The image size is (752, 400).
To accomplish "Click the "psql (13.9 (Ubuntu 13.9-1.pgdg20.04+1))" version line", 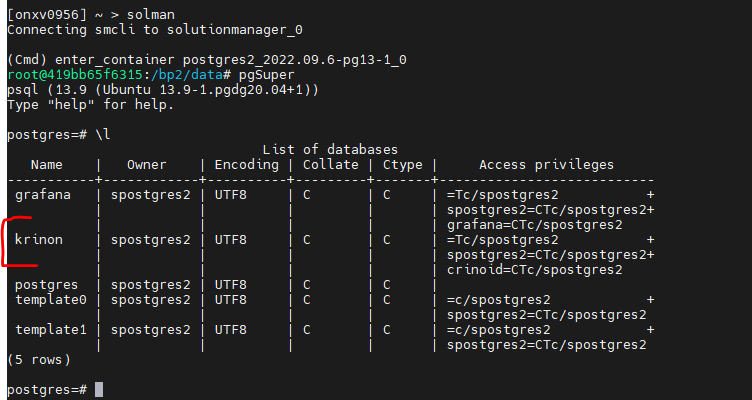I will pos(163,90).
